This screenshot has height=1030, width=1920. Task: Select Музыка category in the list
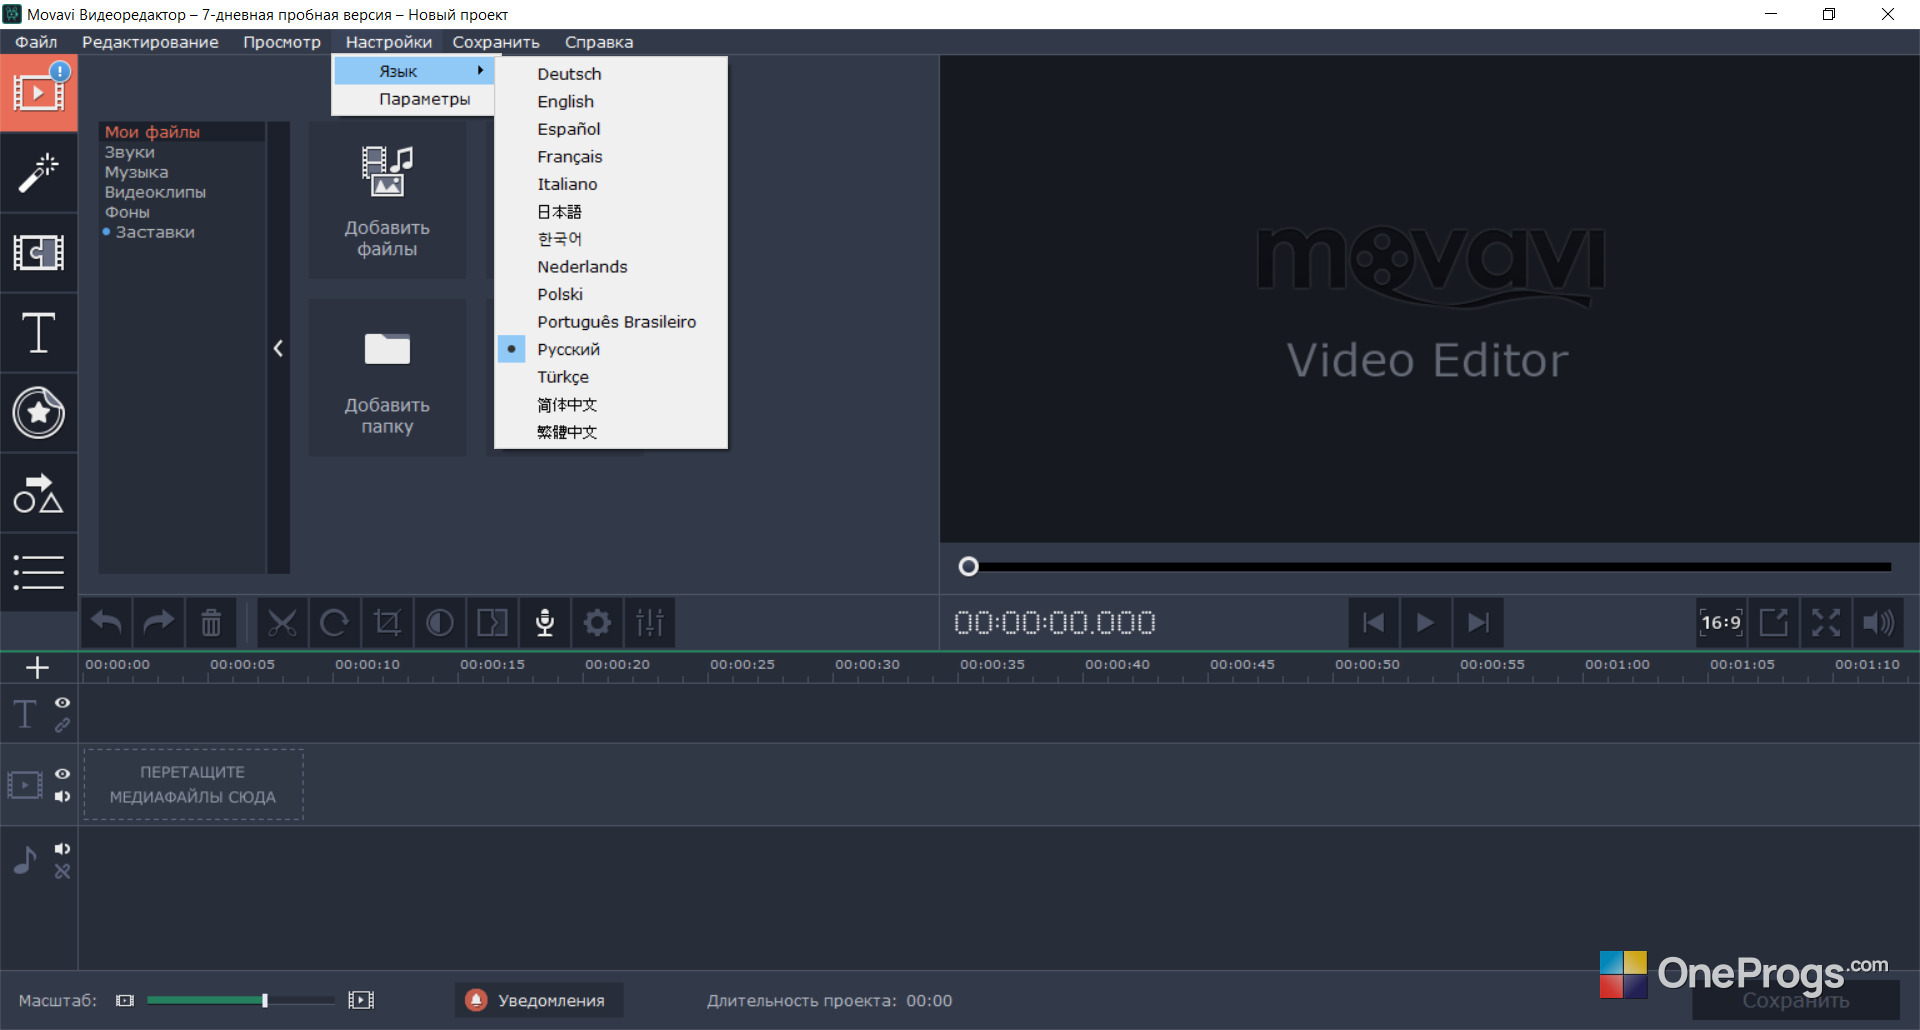pyautogui.click(x=137, y=172)
